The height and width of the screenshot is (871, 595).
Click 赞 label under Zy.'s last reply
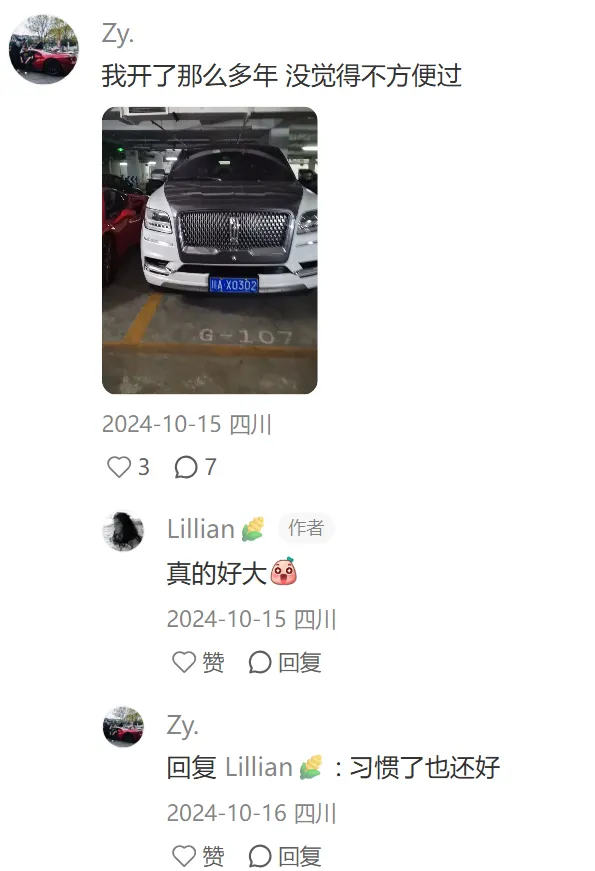pos(213,857)
